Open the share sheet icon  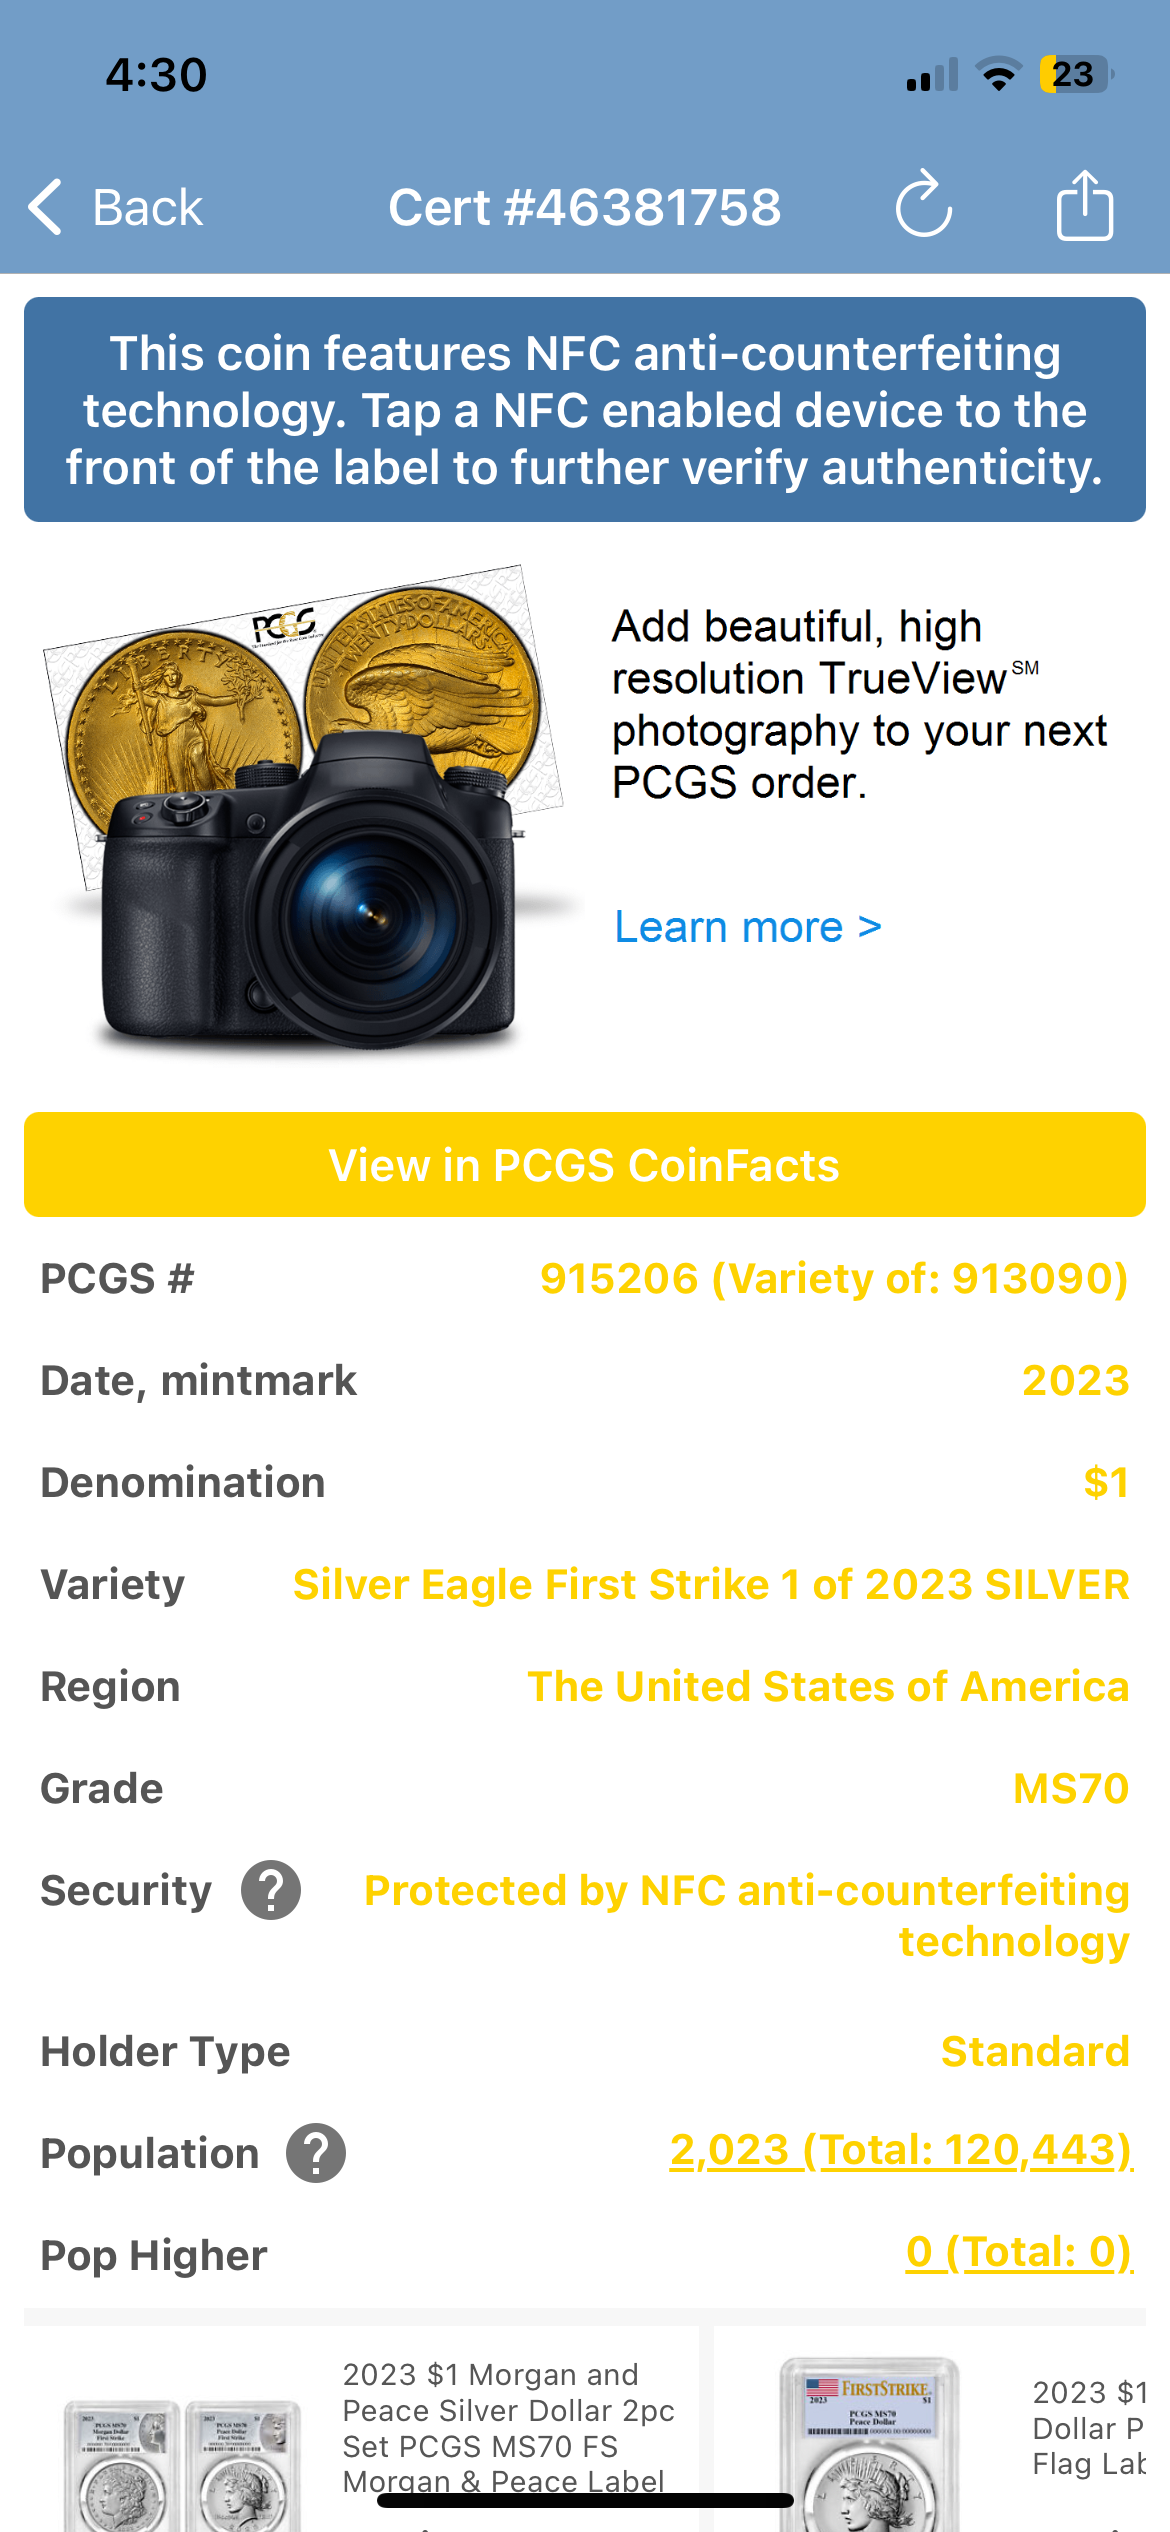(x=1086, y=206)
